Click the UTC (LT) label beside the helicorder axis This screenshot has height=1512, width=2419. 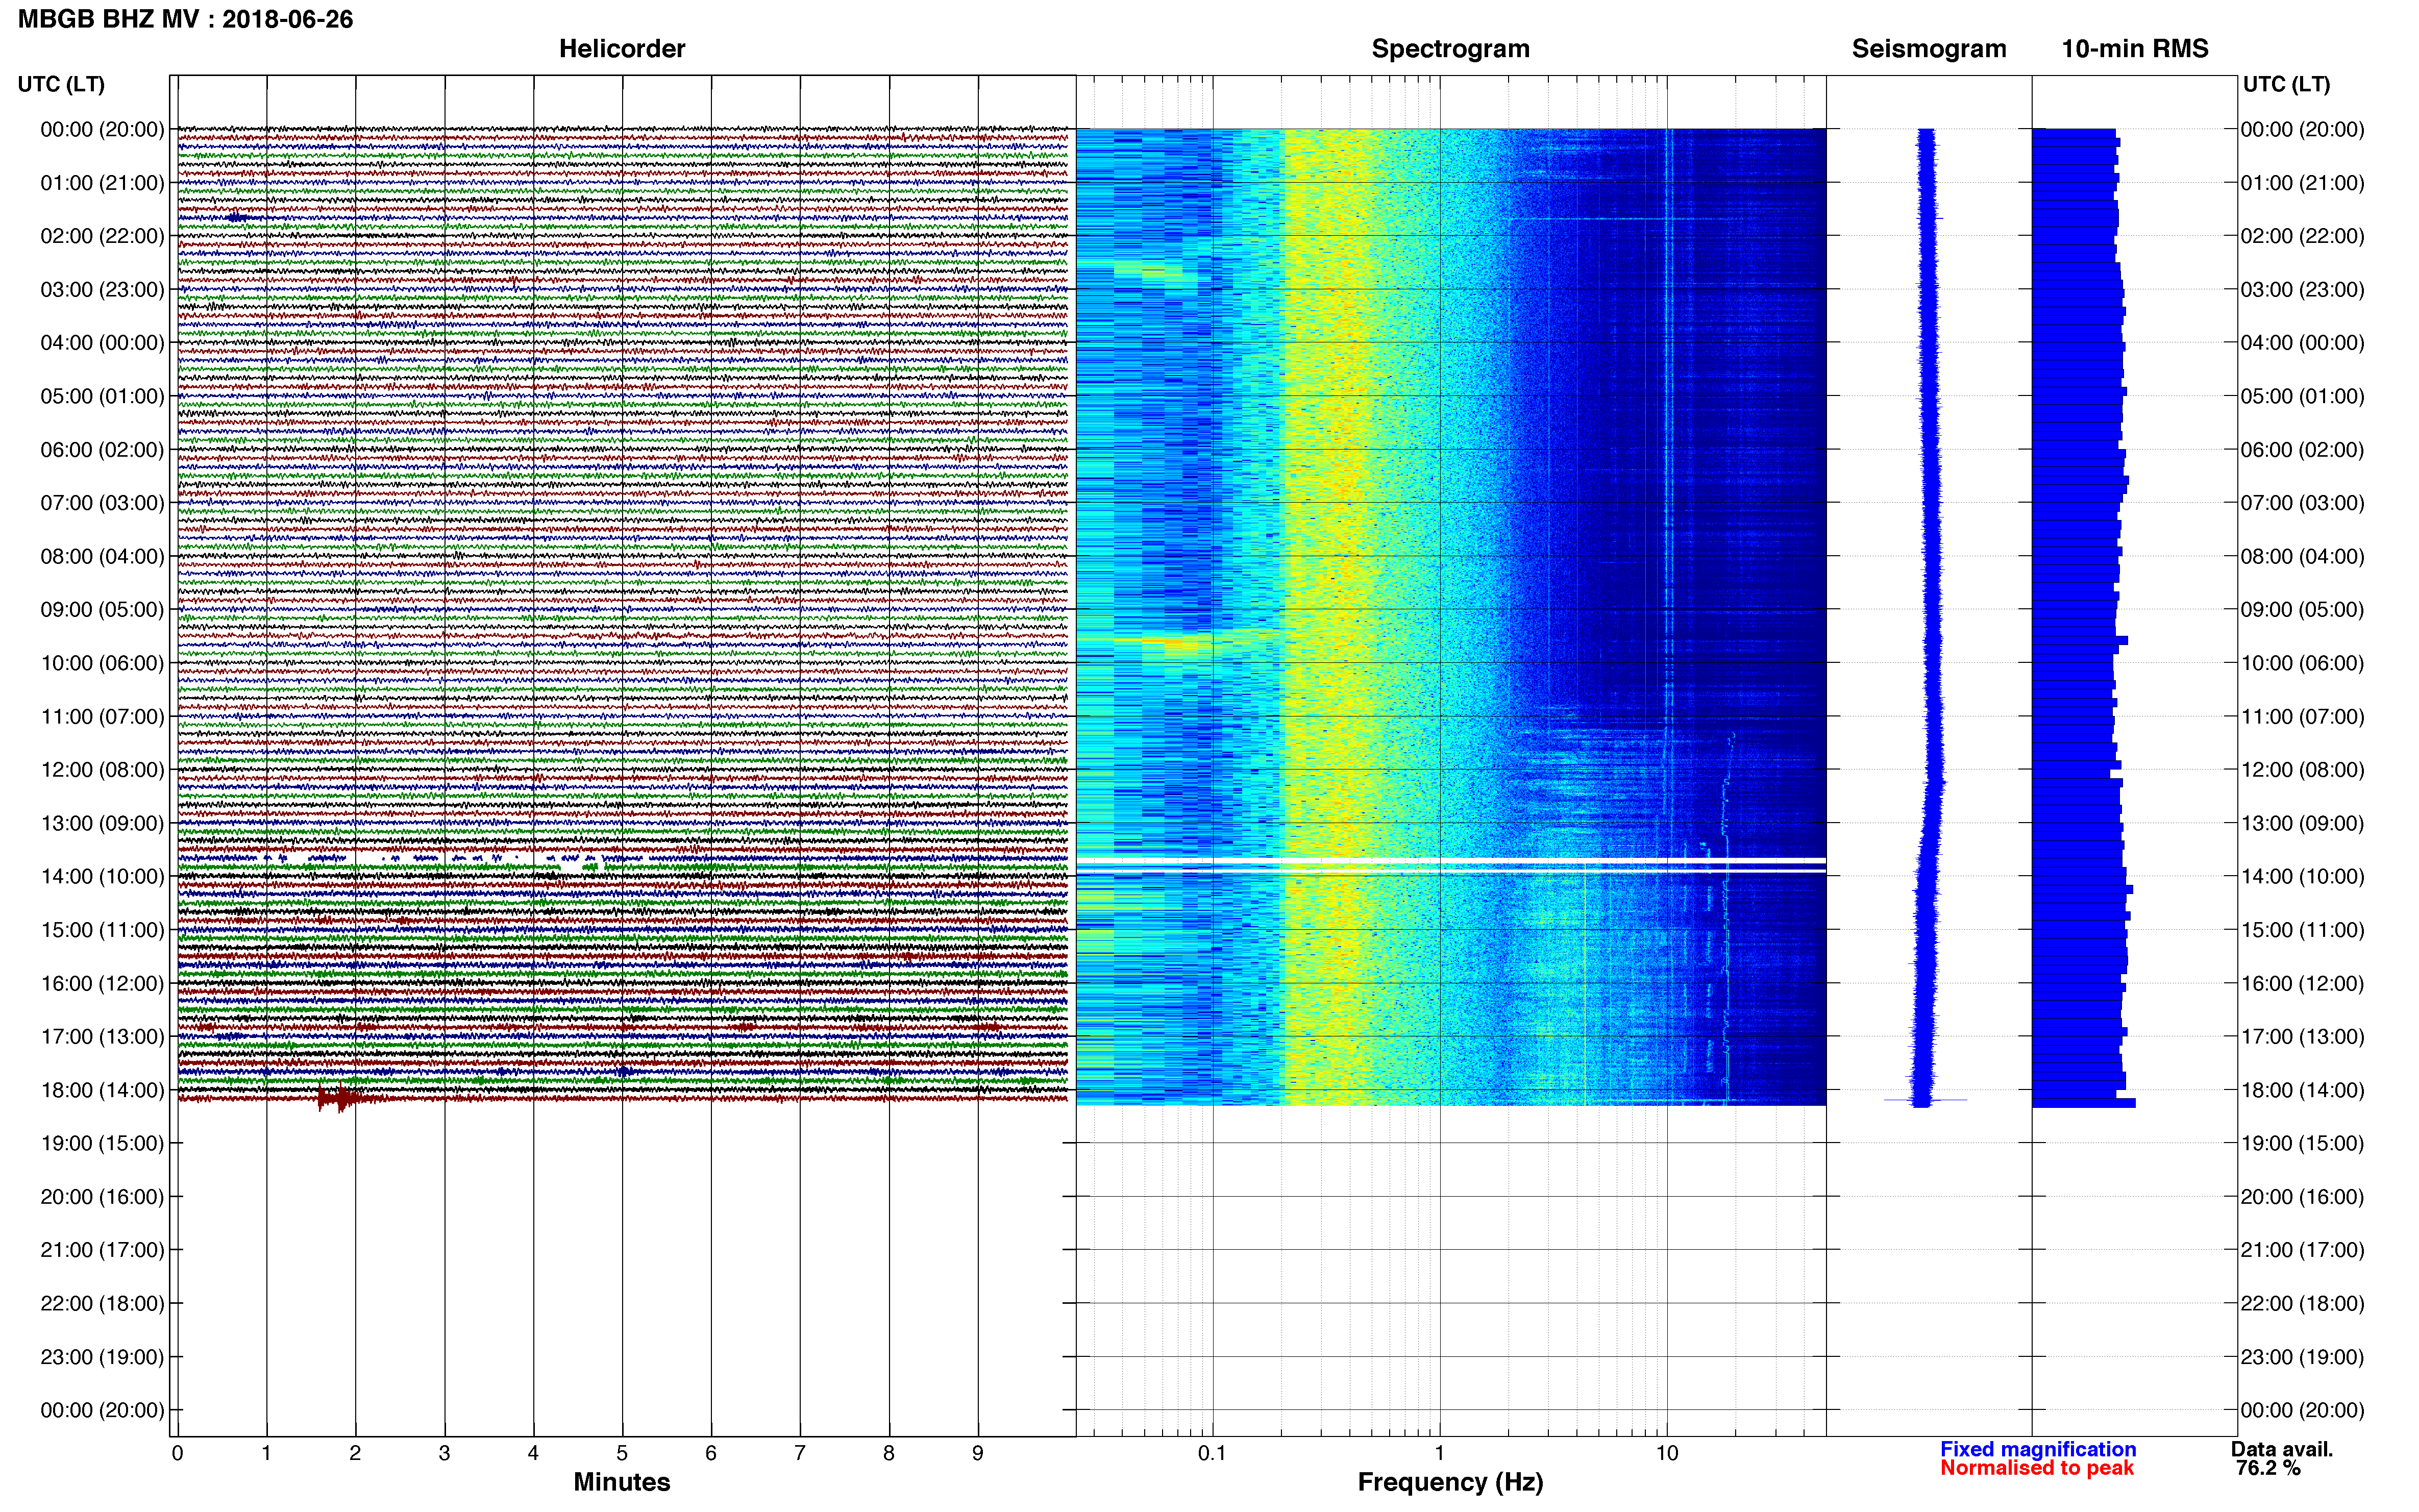61,84
